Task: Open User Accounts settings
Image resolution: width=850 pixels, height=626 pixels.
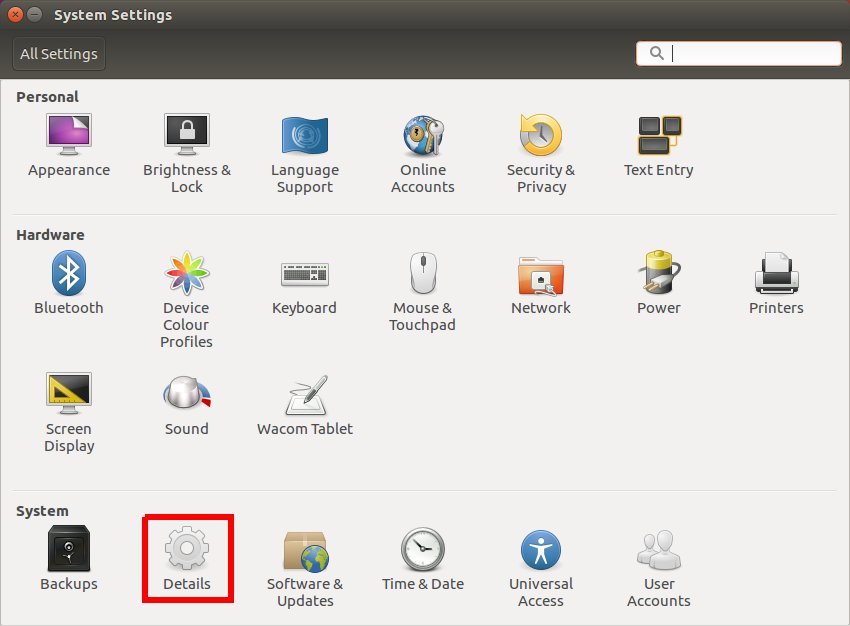Action: 659,569
